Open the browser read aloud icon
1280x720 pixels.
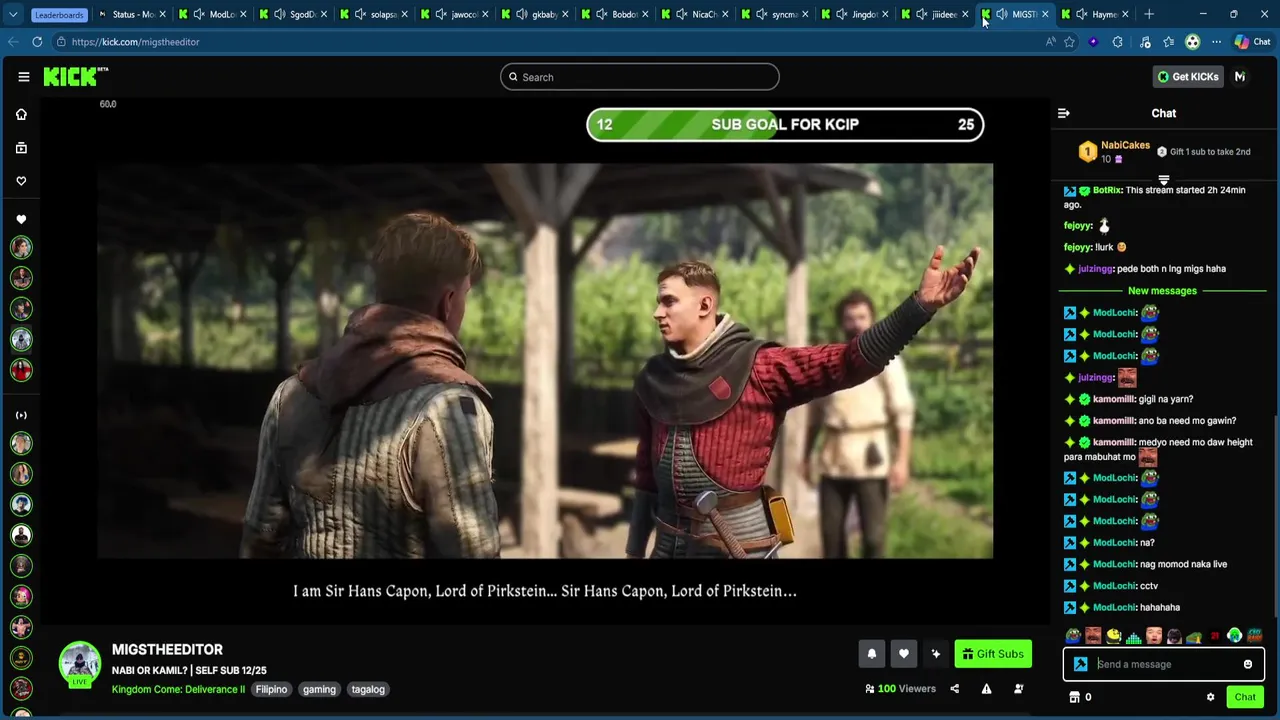(1050, 42)
